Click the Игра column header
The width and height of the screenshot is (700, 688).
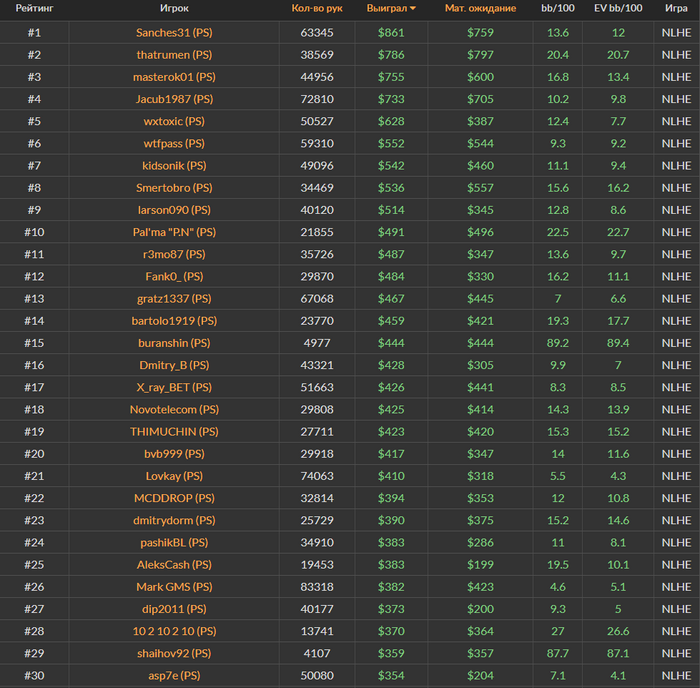[676, 8]
